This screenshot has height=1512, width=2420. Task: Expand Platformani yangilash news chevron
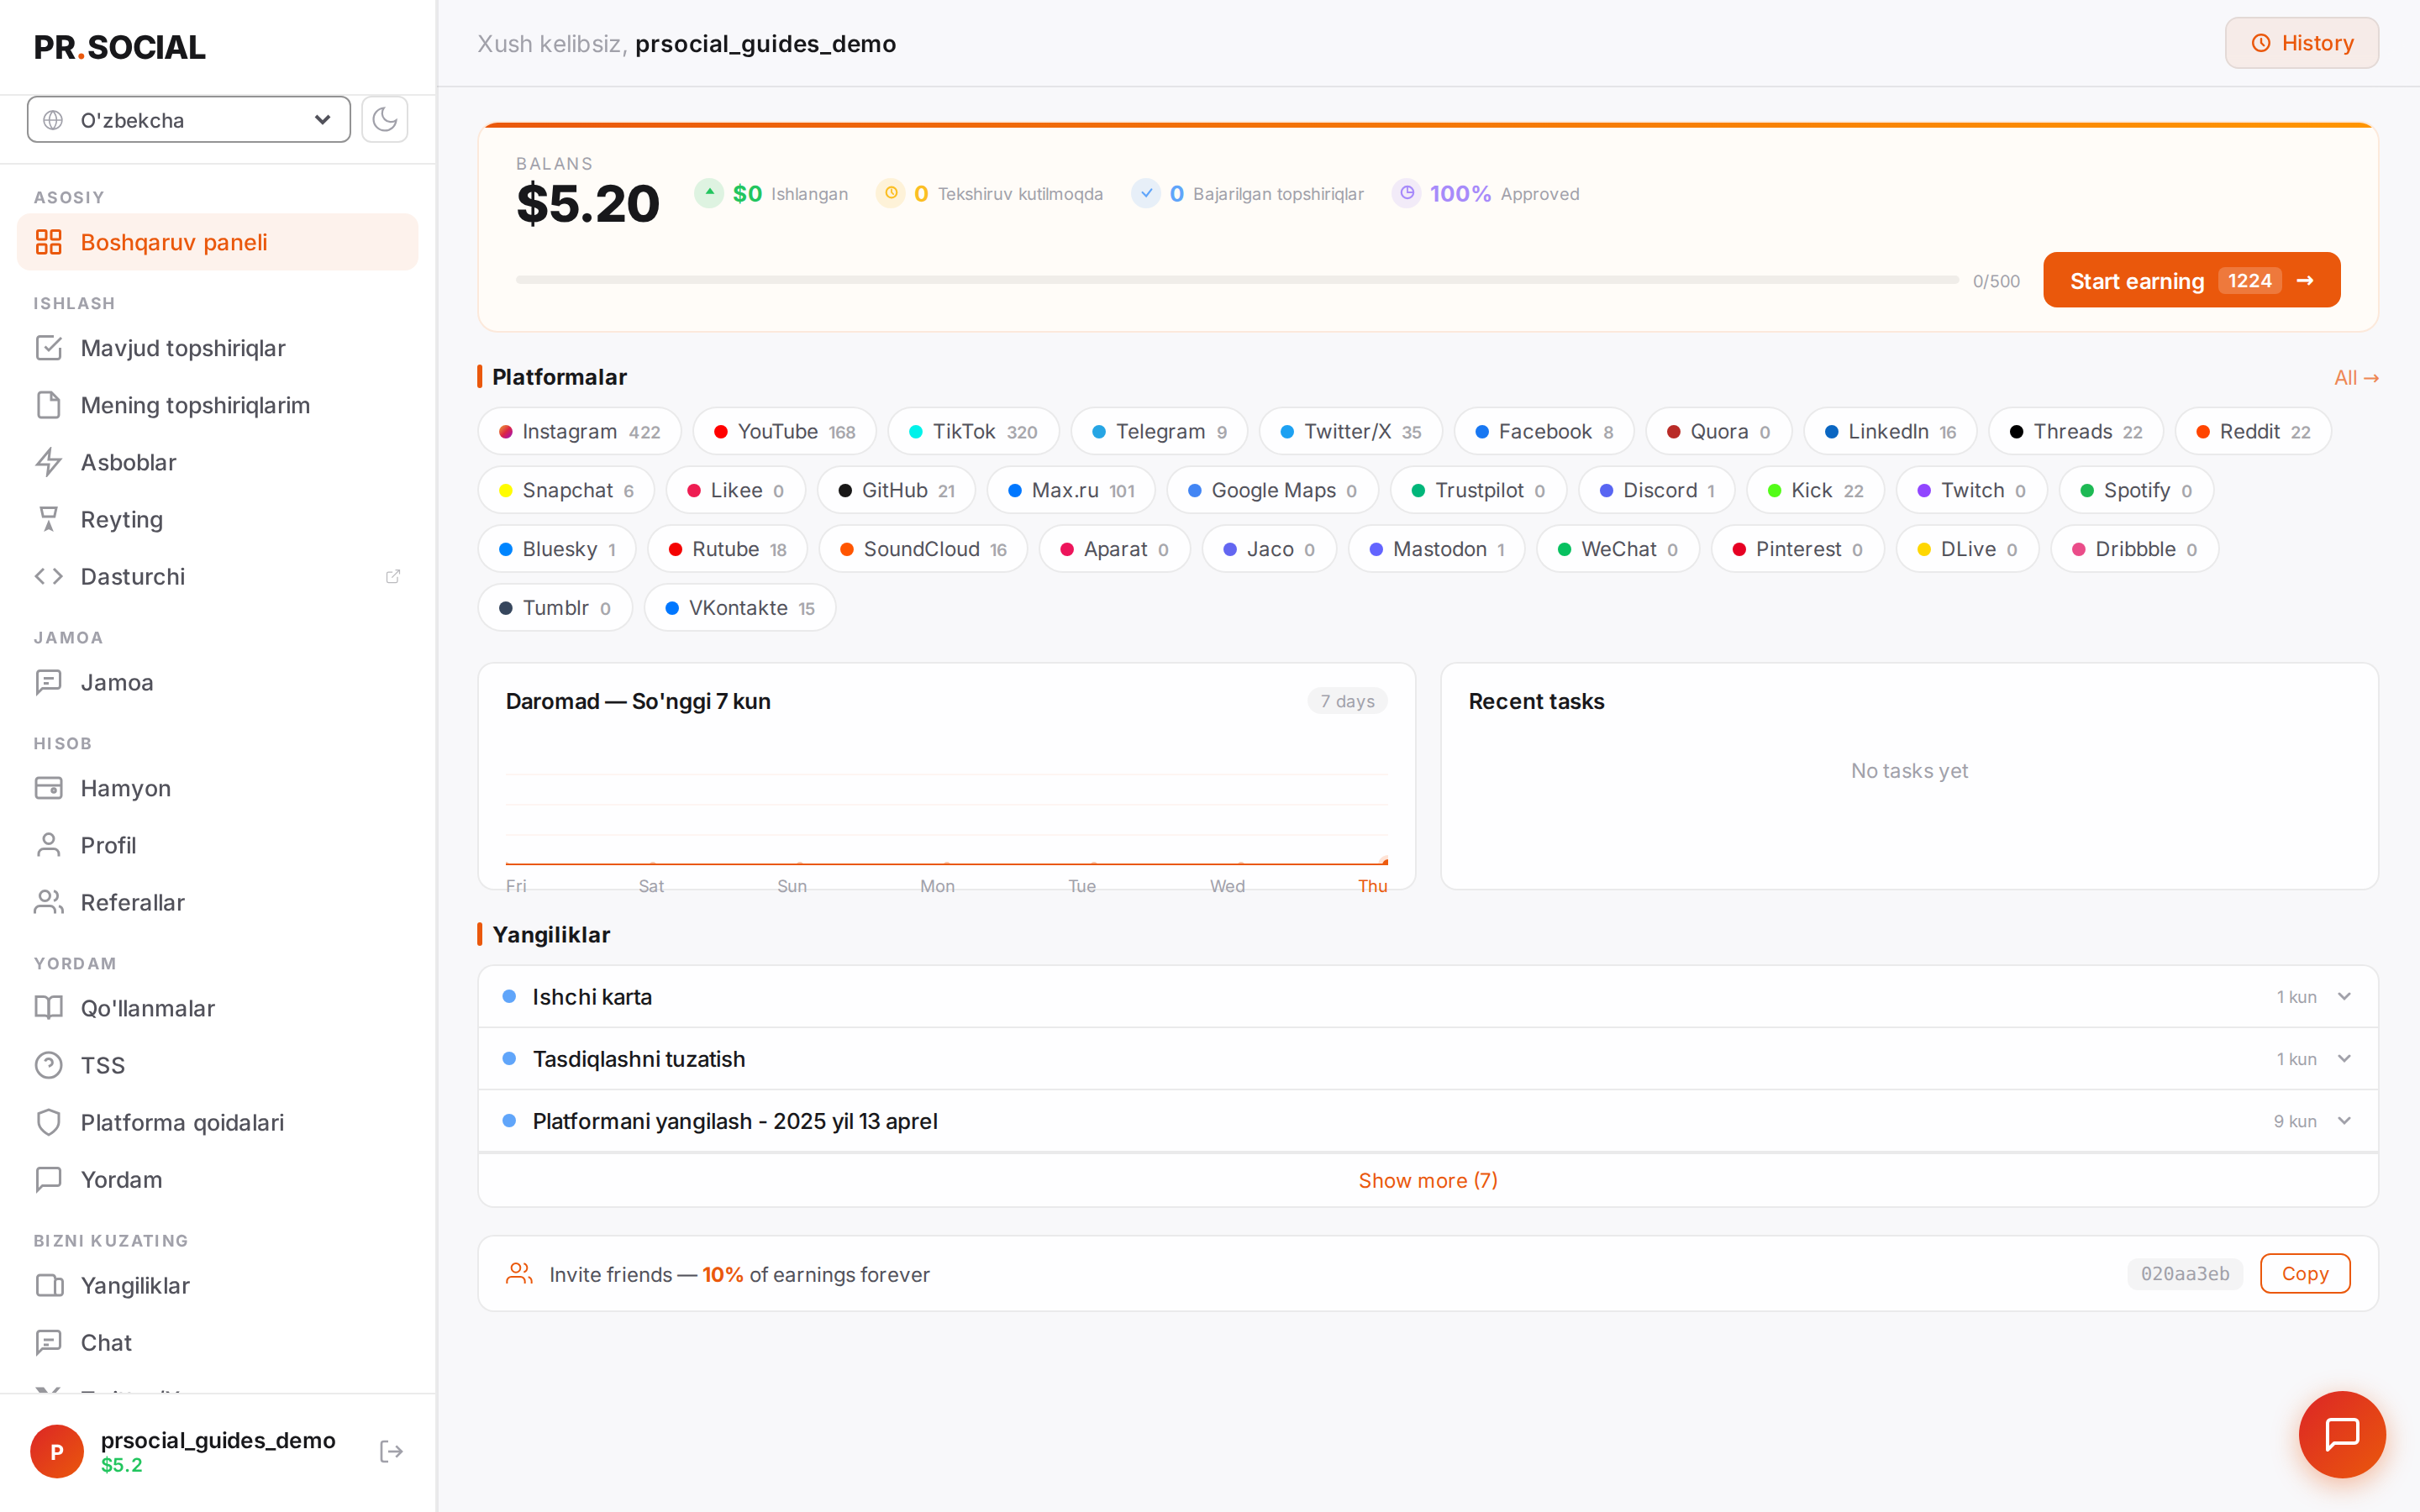[x=2344, y=1121]
